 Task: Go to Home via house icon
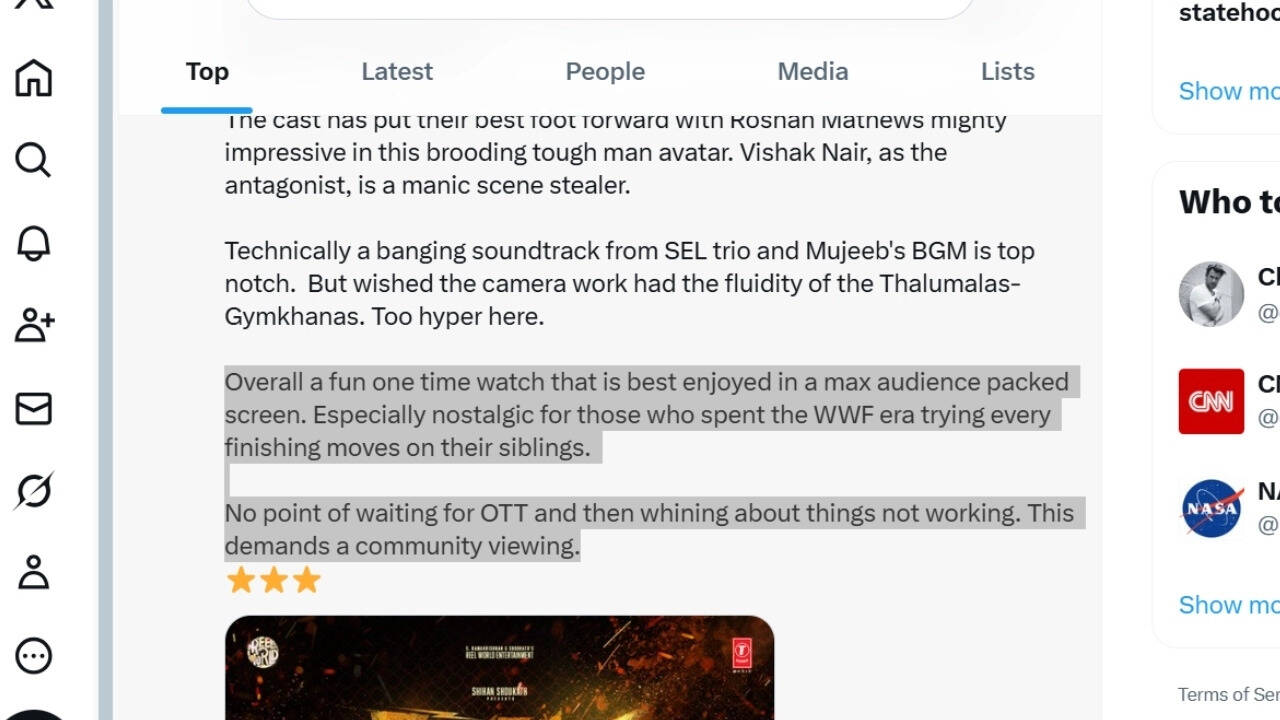point(33,77)
